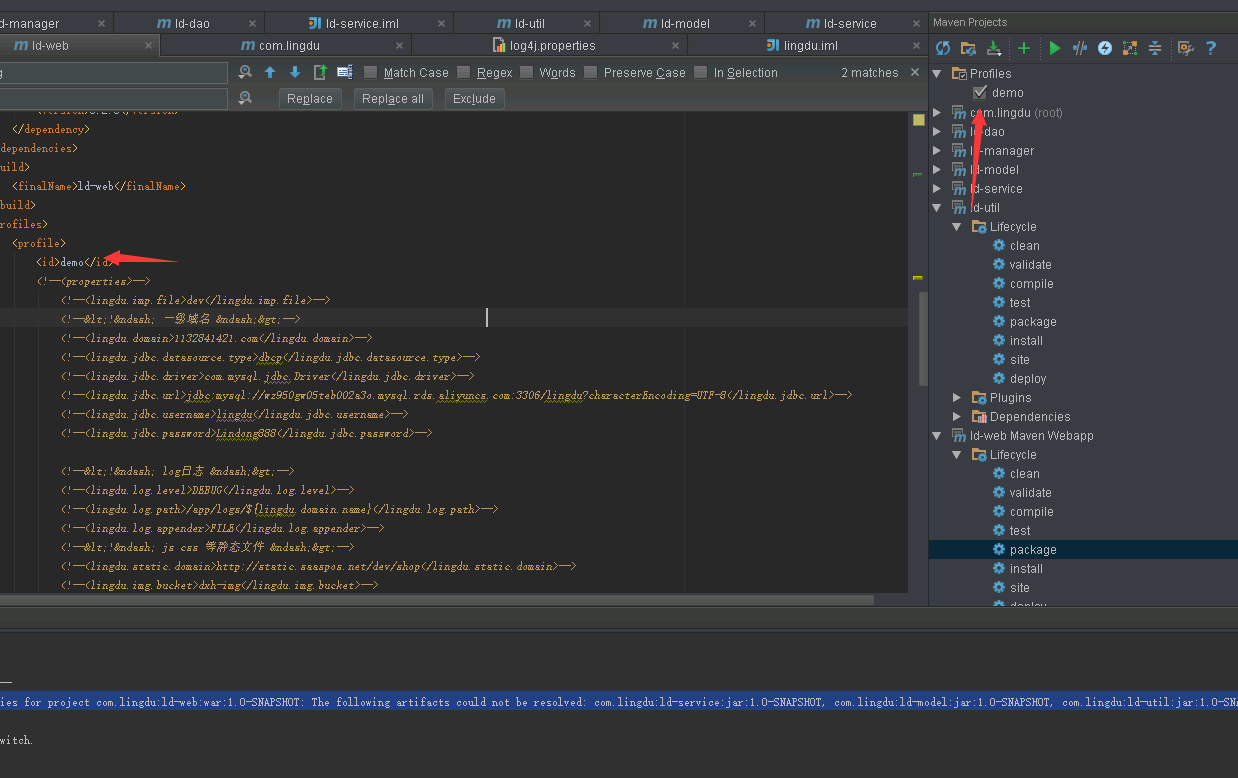Click the Reimport All Maven Projects icon
Viewport: 1238px width, 778px height.
pos(943,48)
